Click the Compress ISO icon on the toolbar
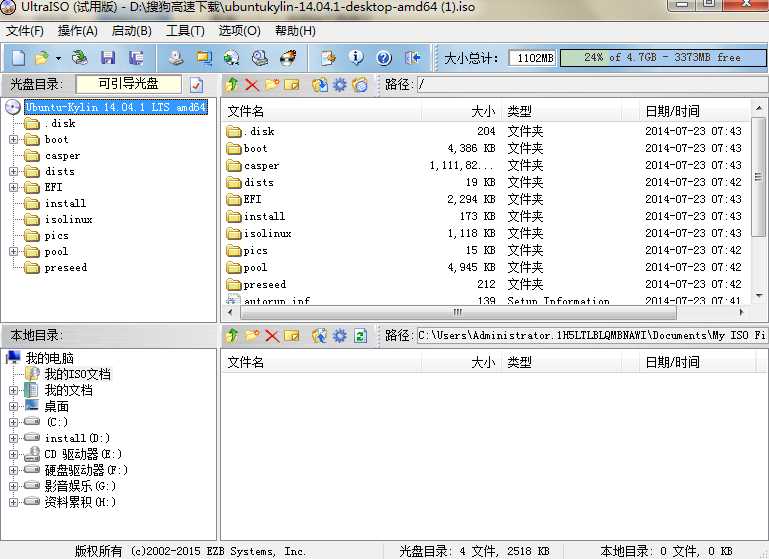The width and height of the screenshot is (769, 559). 204,58
